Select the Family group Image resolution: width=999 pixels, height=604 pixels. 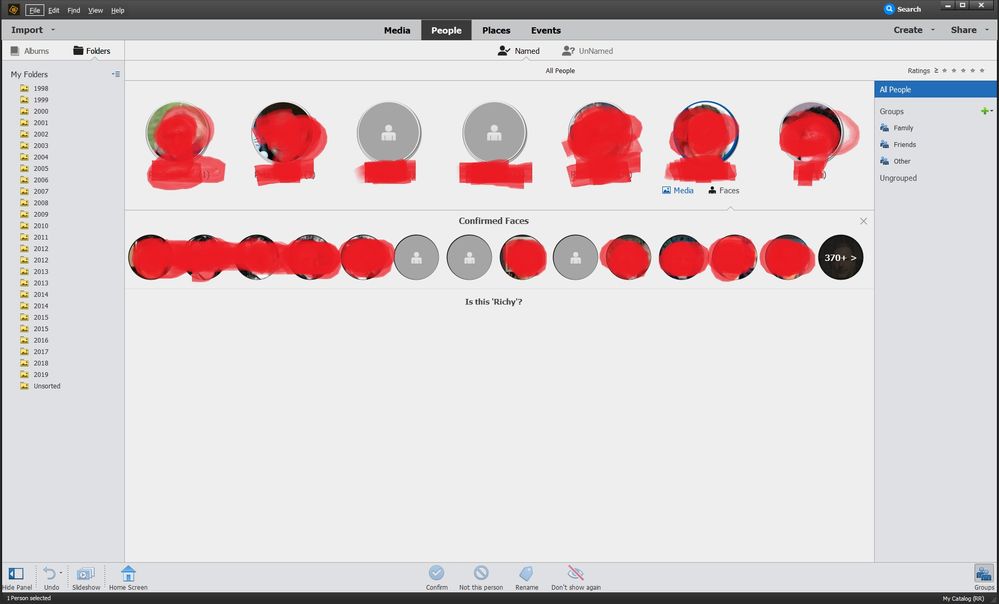click(x=903, y=127)
